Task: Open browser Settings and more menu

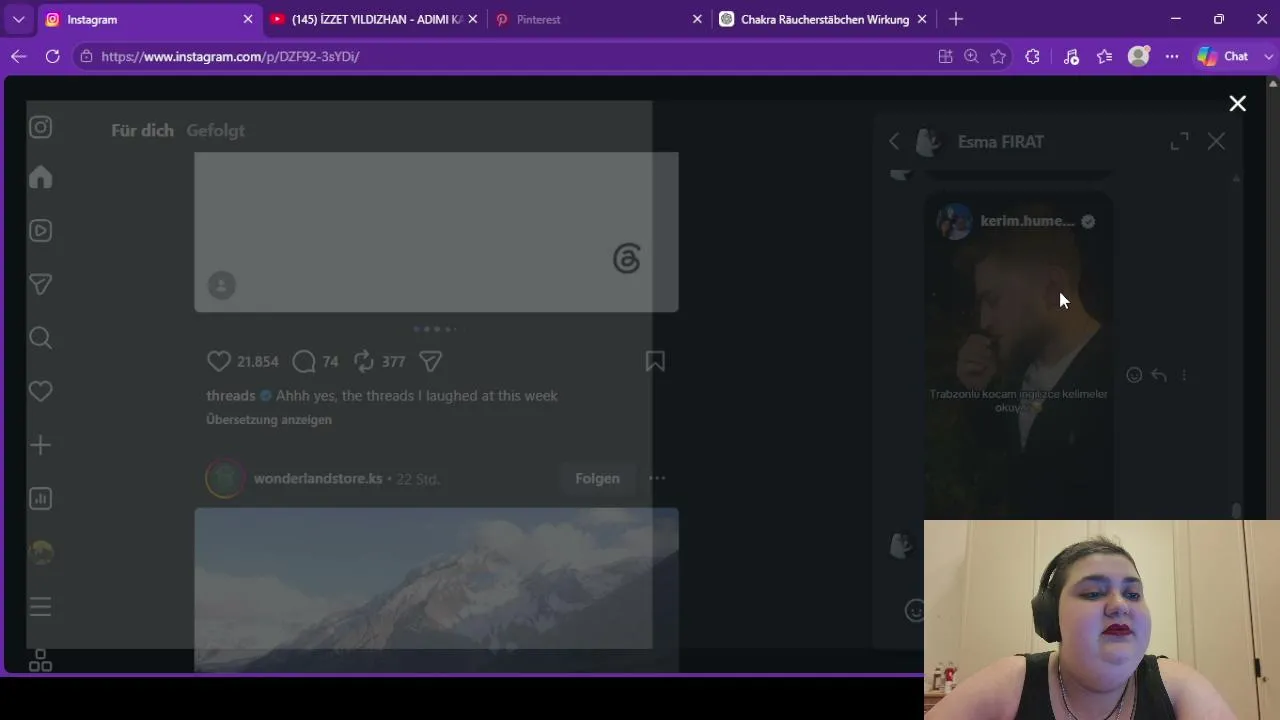Action: point(1172,57)
